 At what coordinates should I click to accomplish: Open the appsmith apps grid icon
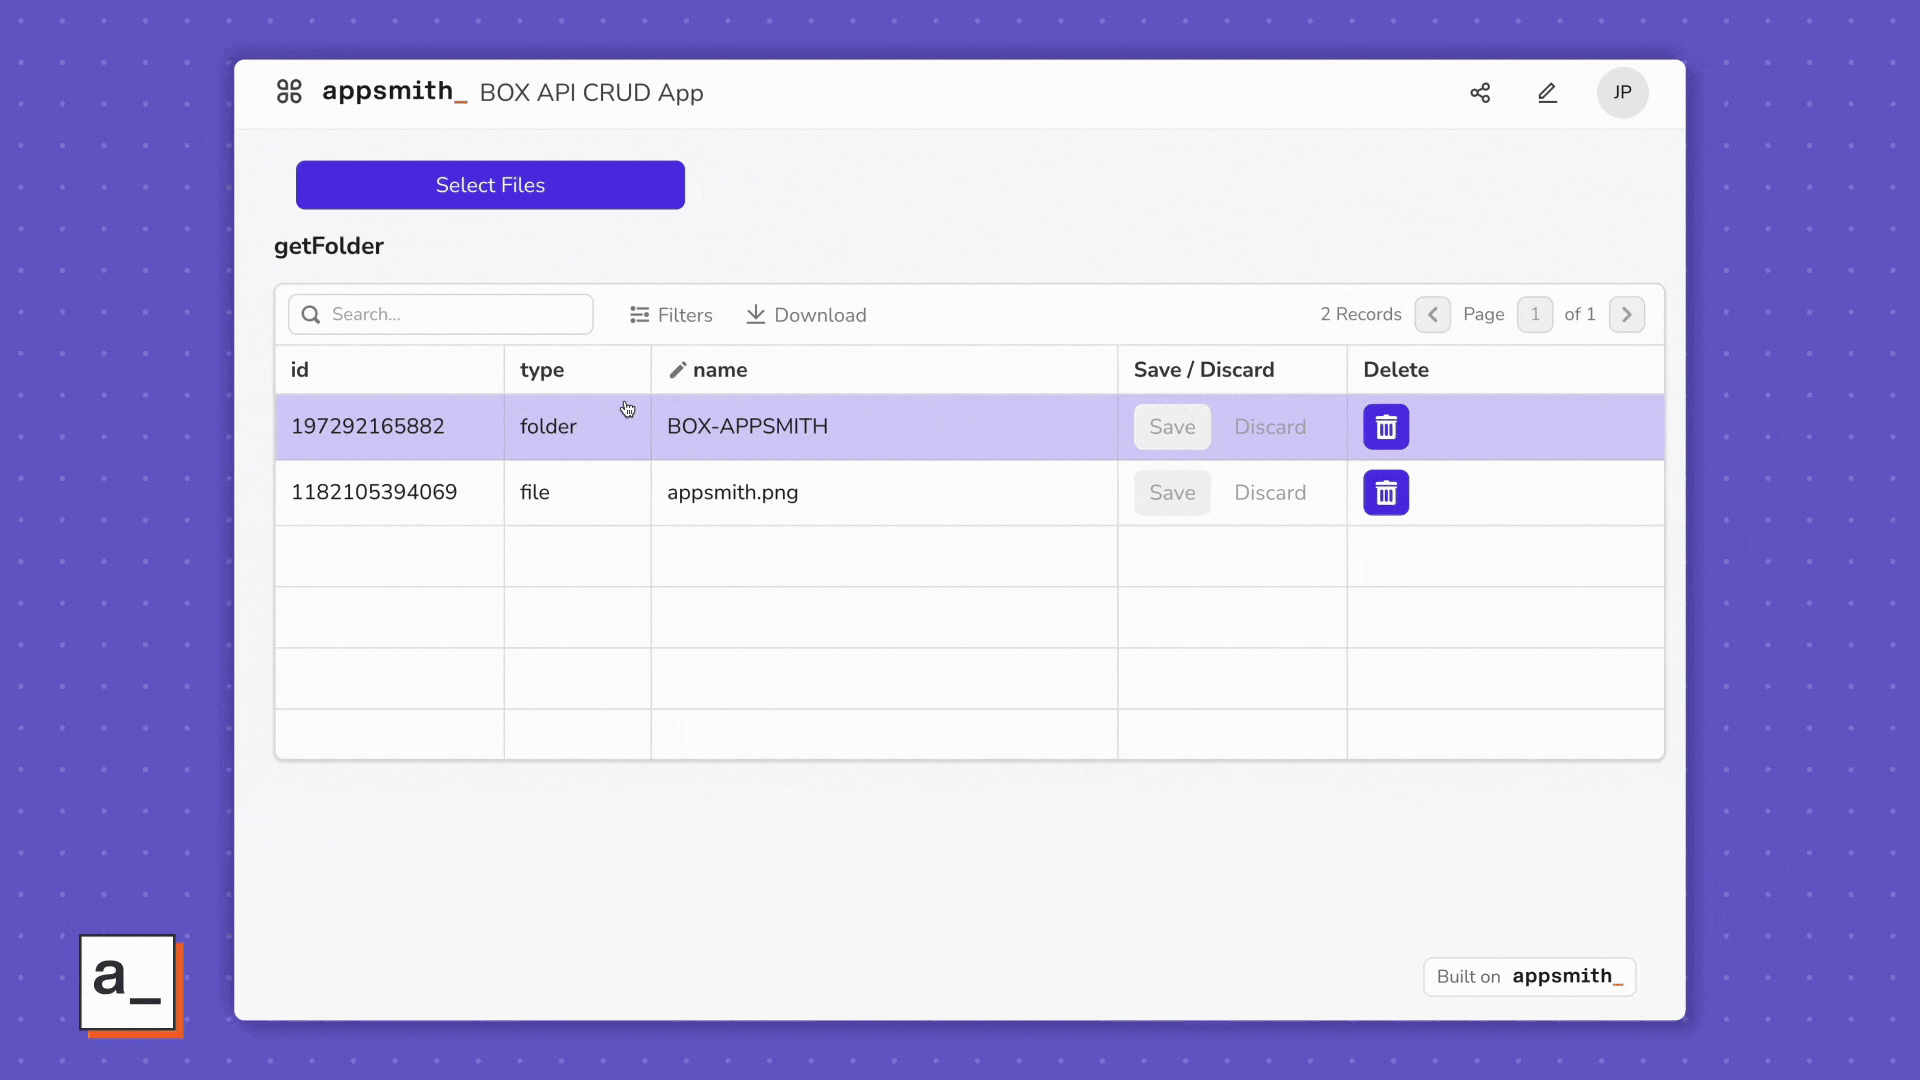click(289, 92)
